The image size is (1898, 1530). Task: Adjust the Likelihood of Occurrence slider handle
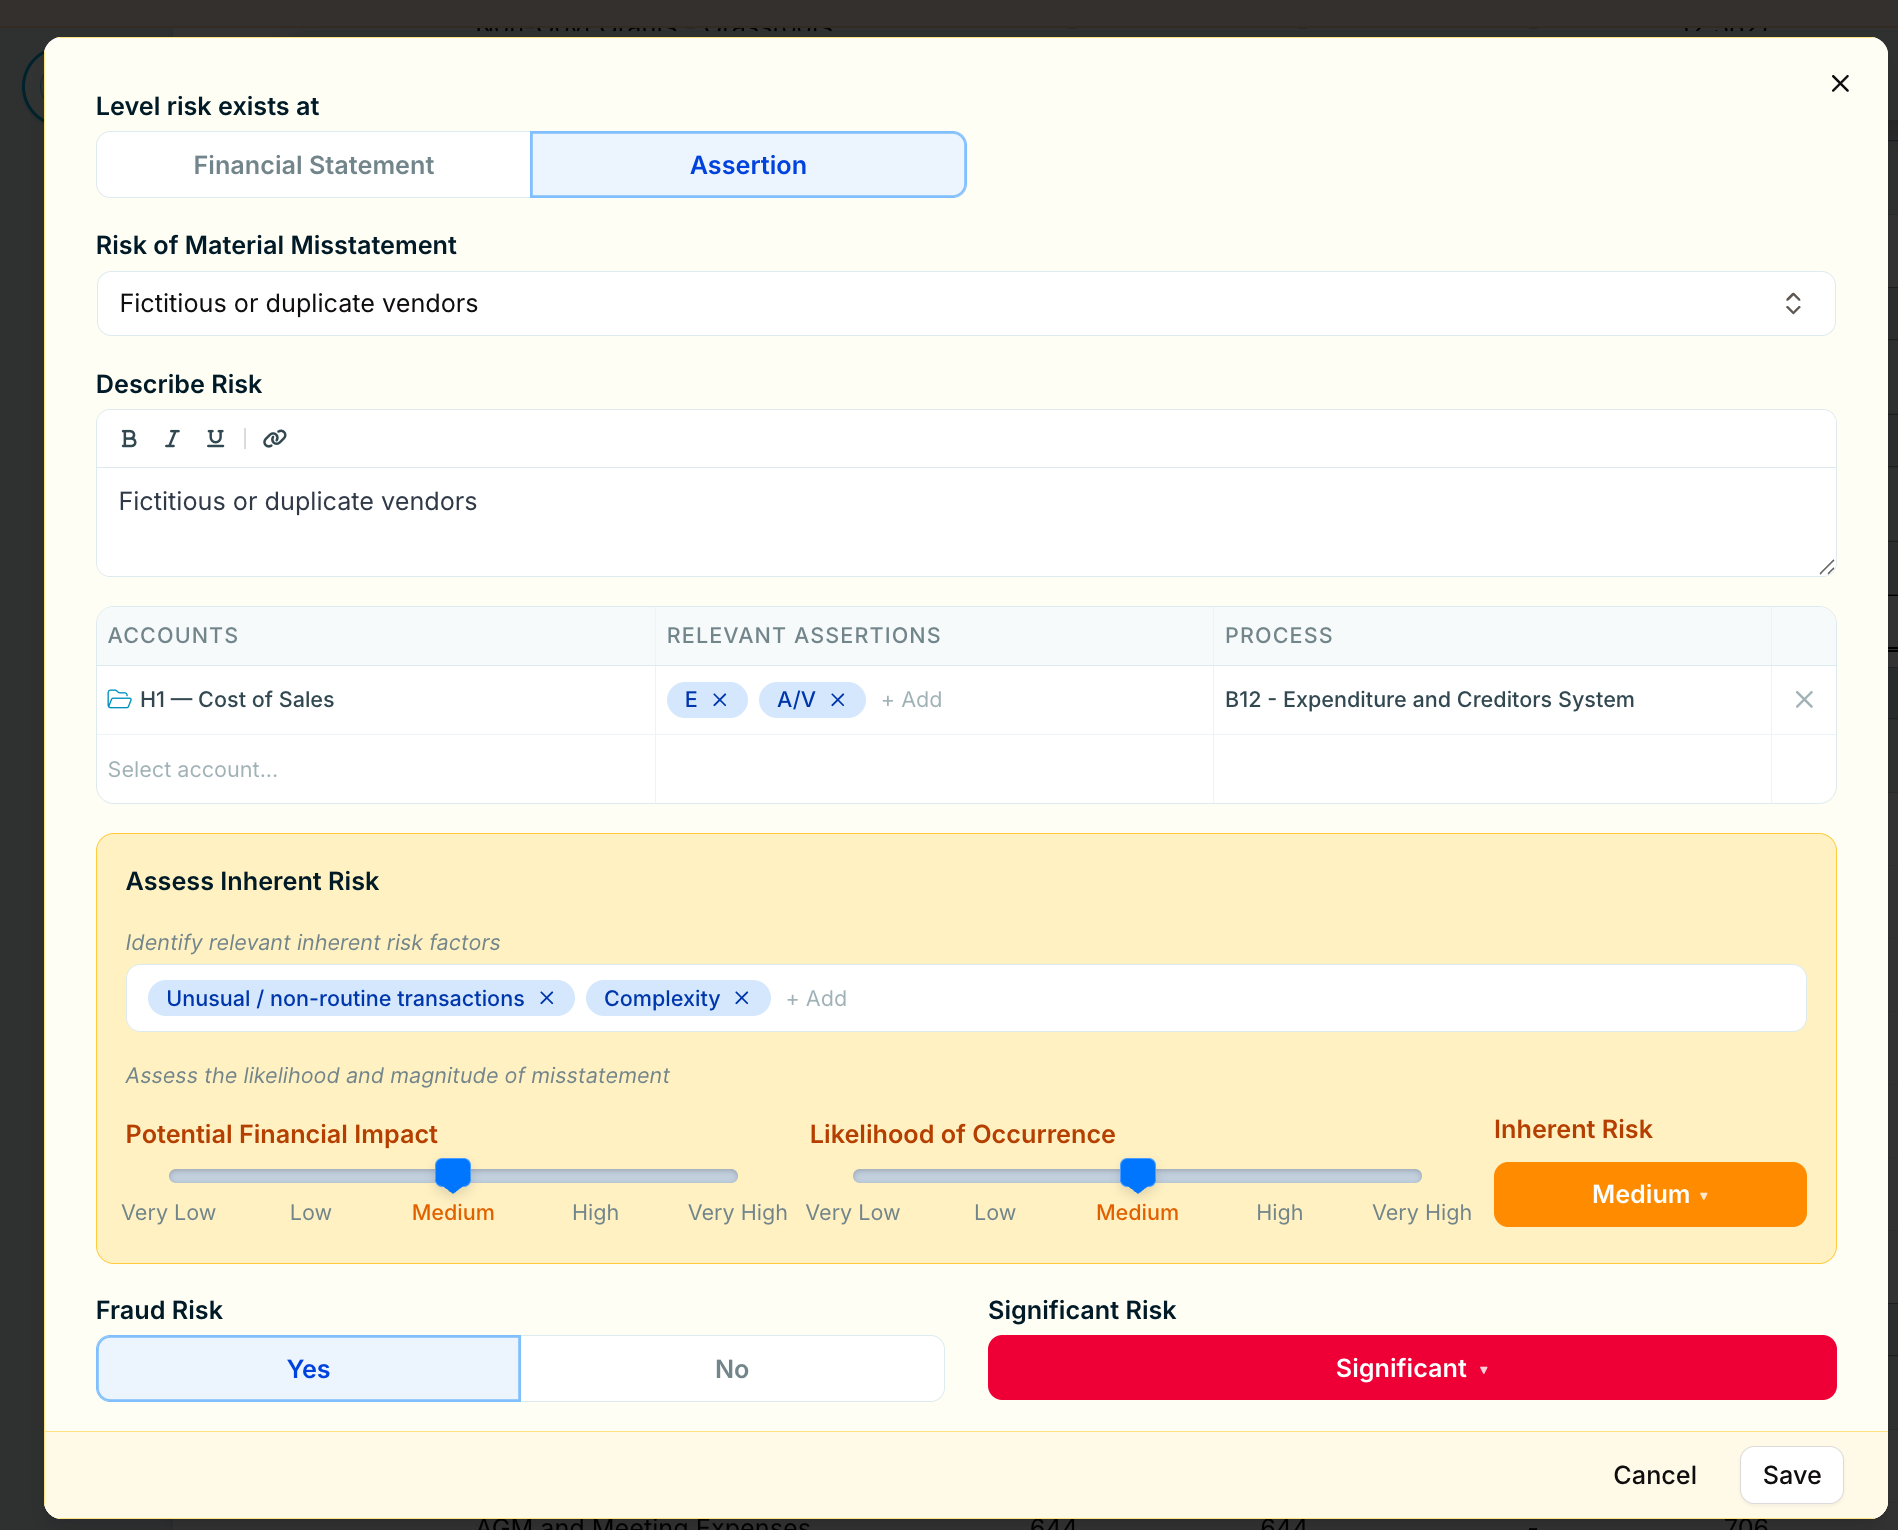click(1138, 1175)
